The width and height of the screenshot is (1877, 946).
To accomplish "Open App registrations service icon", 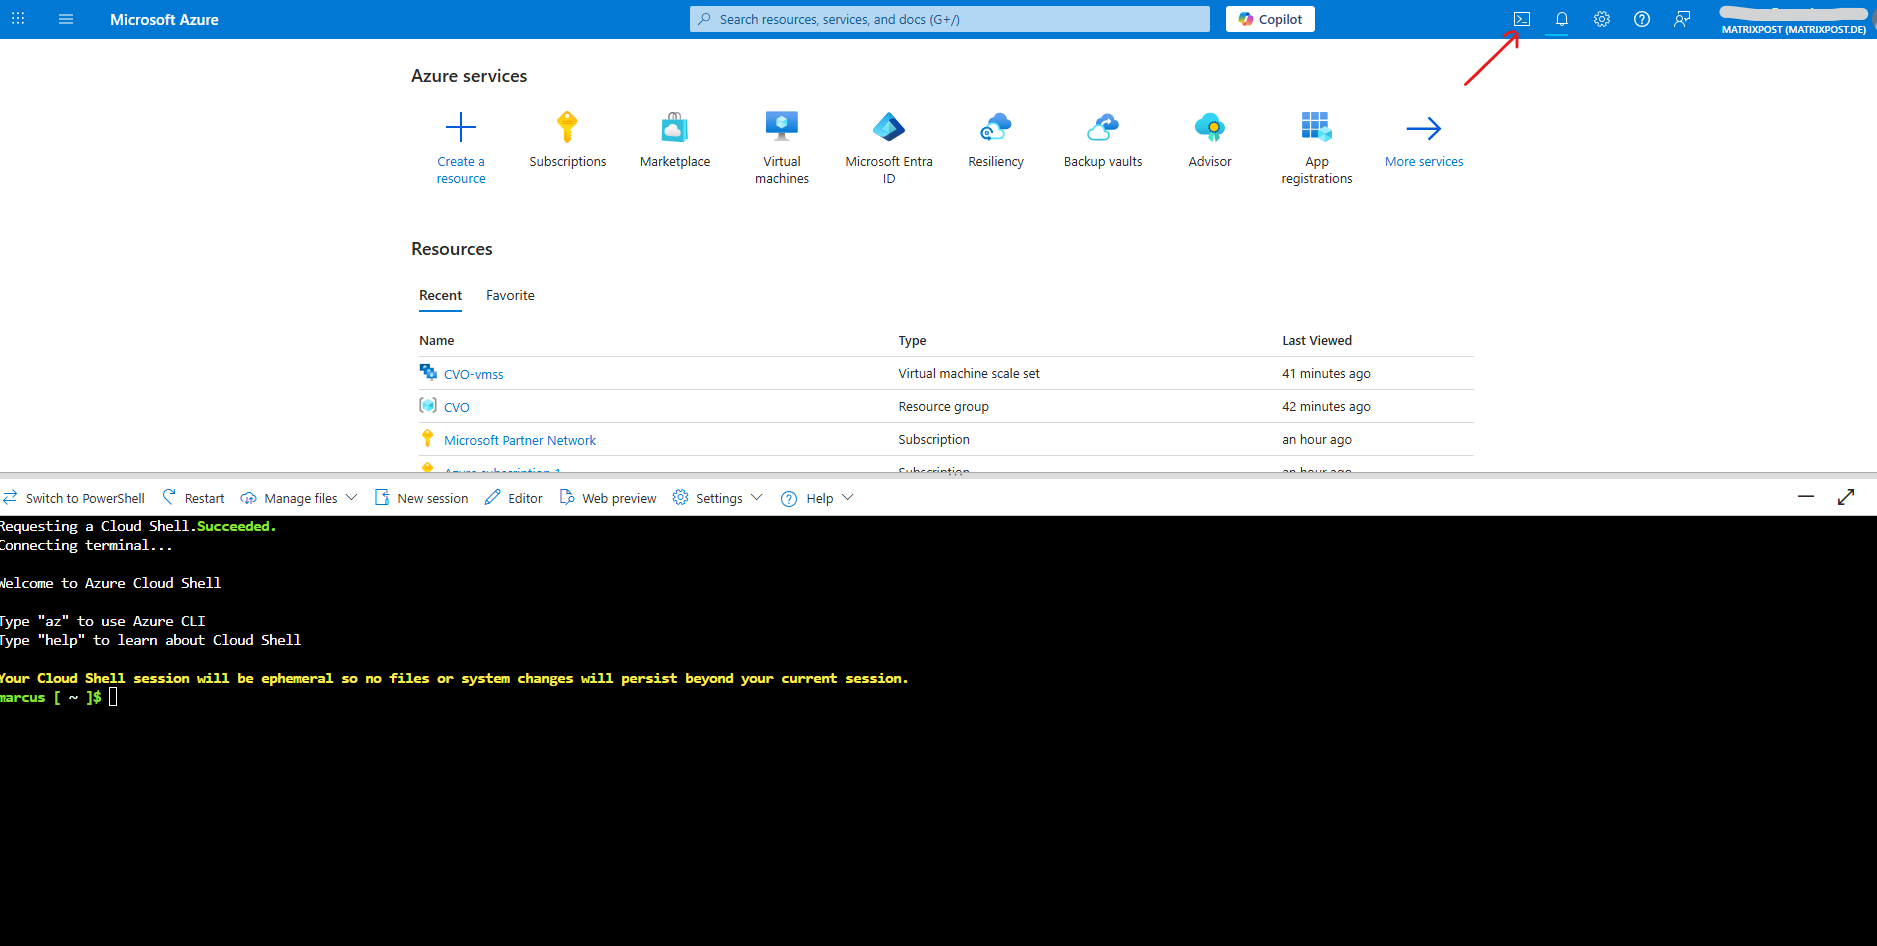I will tap(1317, 127).
